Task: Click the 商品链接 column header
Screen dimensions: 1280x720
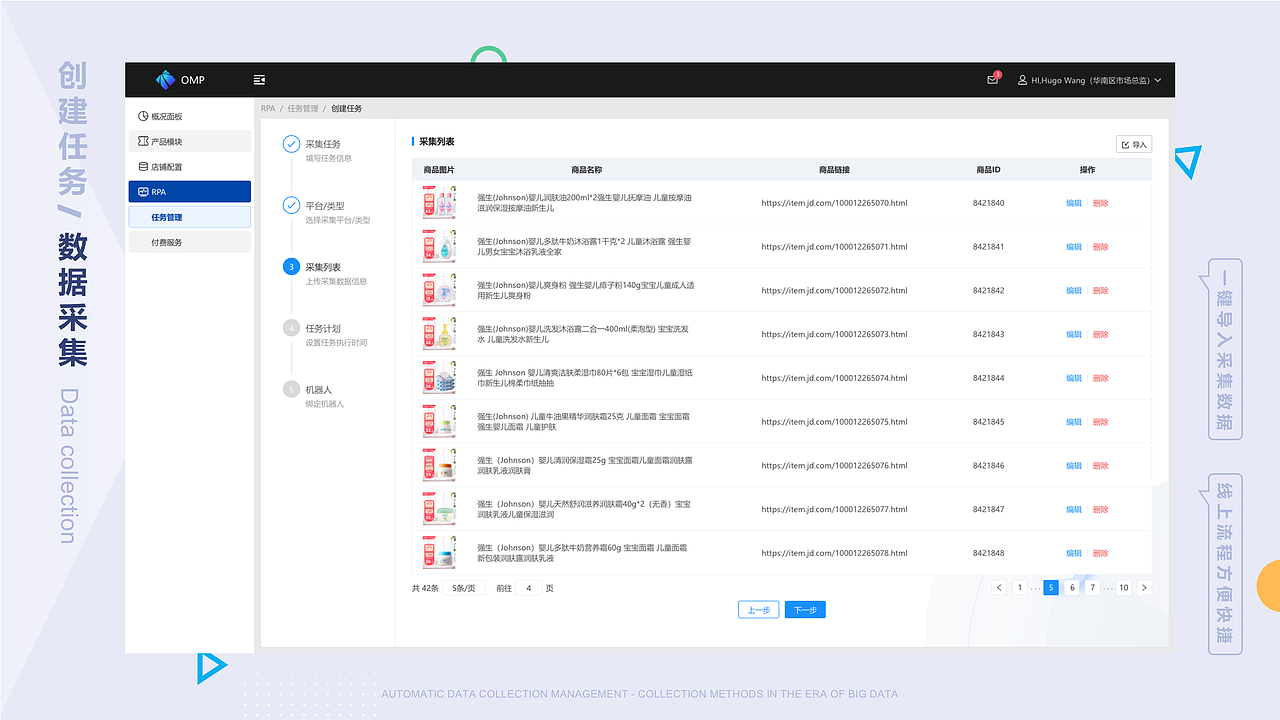Action: click(x=834, y=169)
